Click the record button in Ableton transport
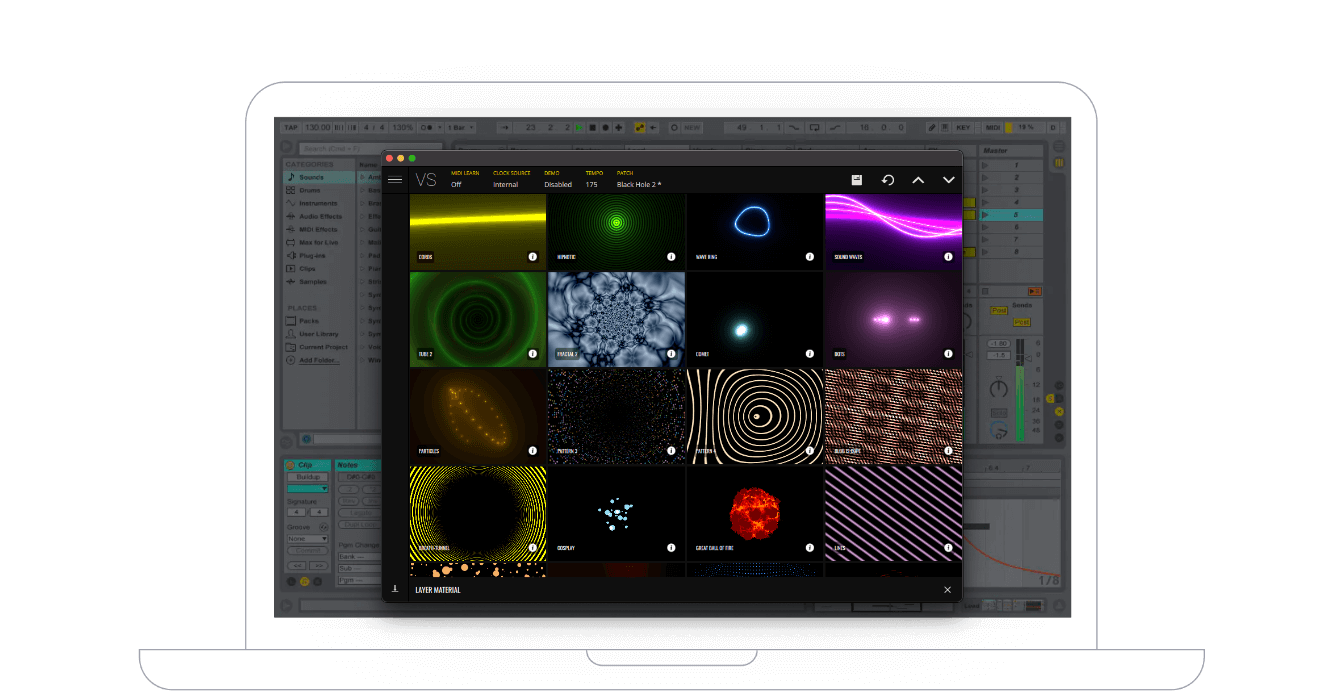 click(605, 127)
